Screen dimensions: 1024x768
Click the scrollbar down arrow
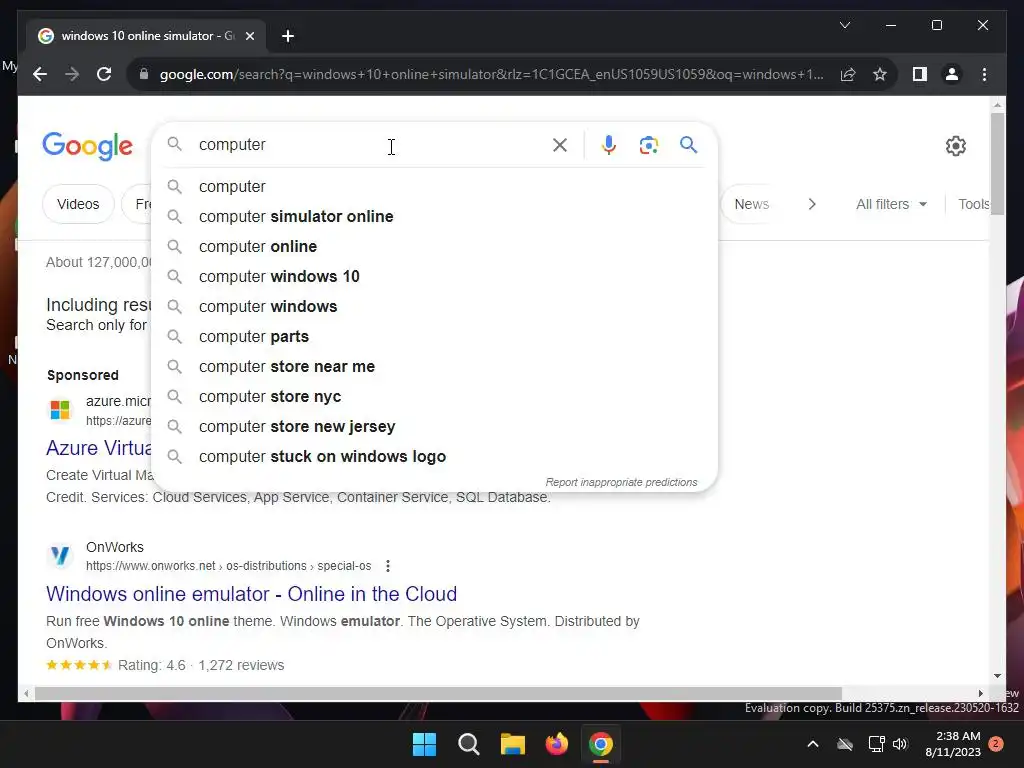click(x=997, y=677)
